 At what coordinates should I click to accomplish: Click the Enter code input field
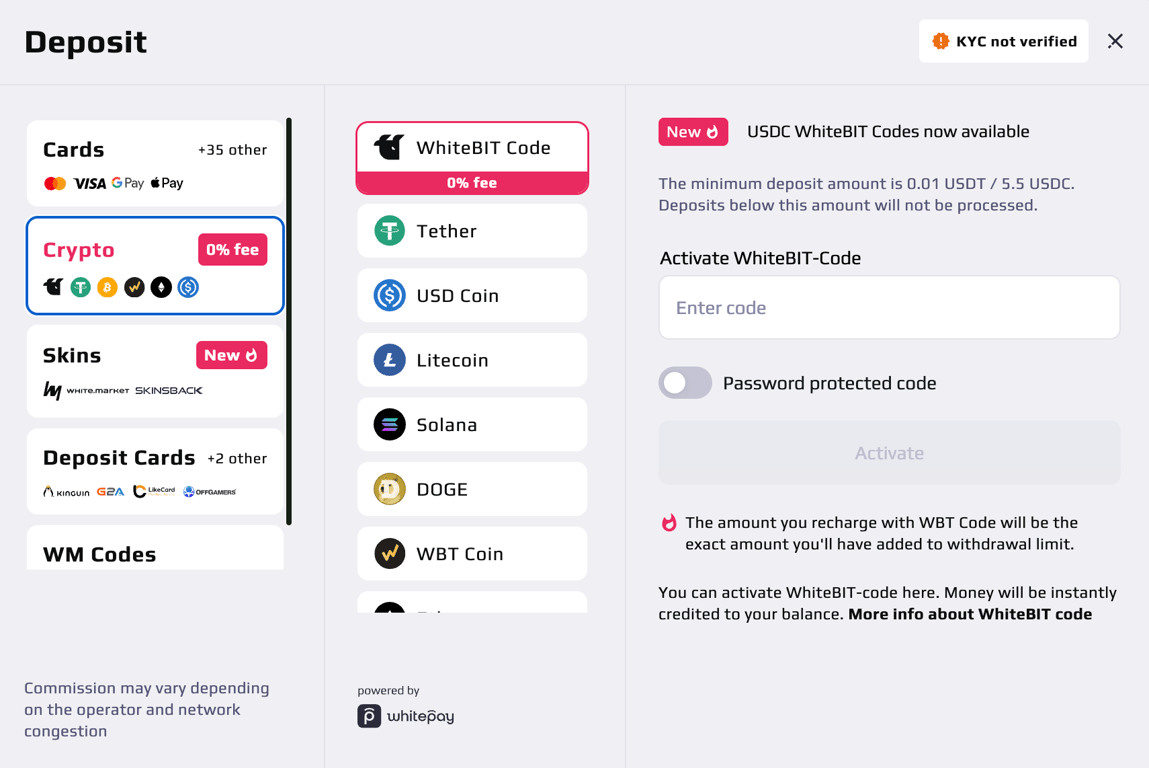888,308
